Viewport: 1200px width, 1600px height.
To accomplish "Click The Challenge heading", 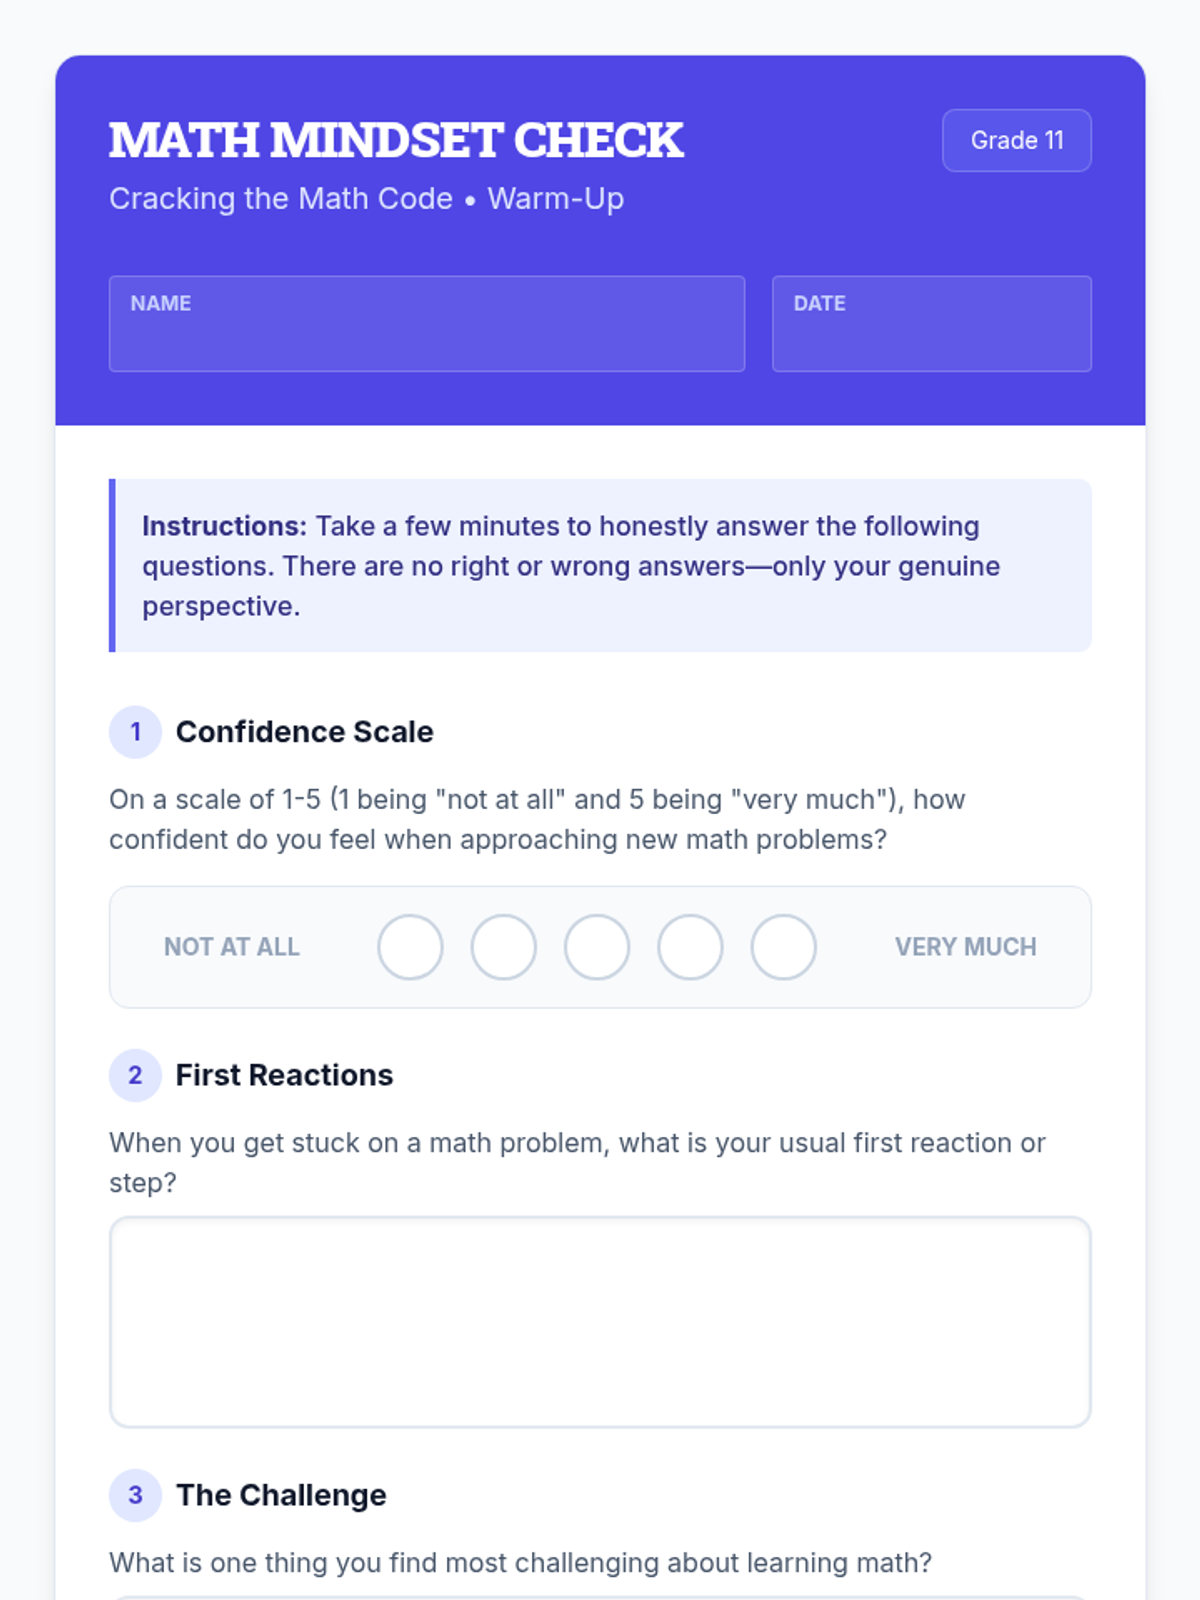I will click(x=281, y=1495).
